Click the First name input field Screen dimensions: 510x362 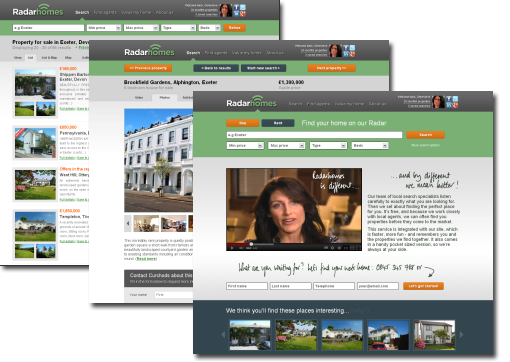(x=247, y=286)
